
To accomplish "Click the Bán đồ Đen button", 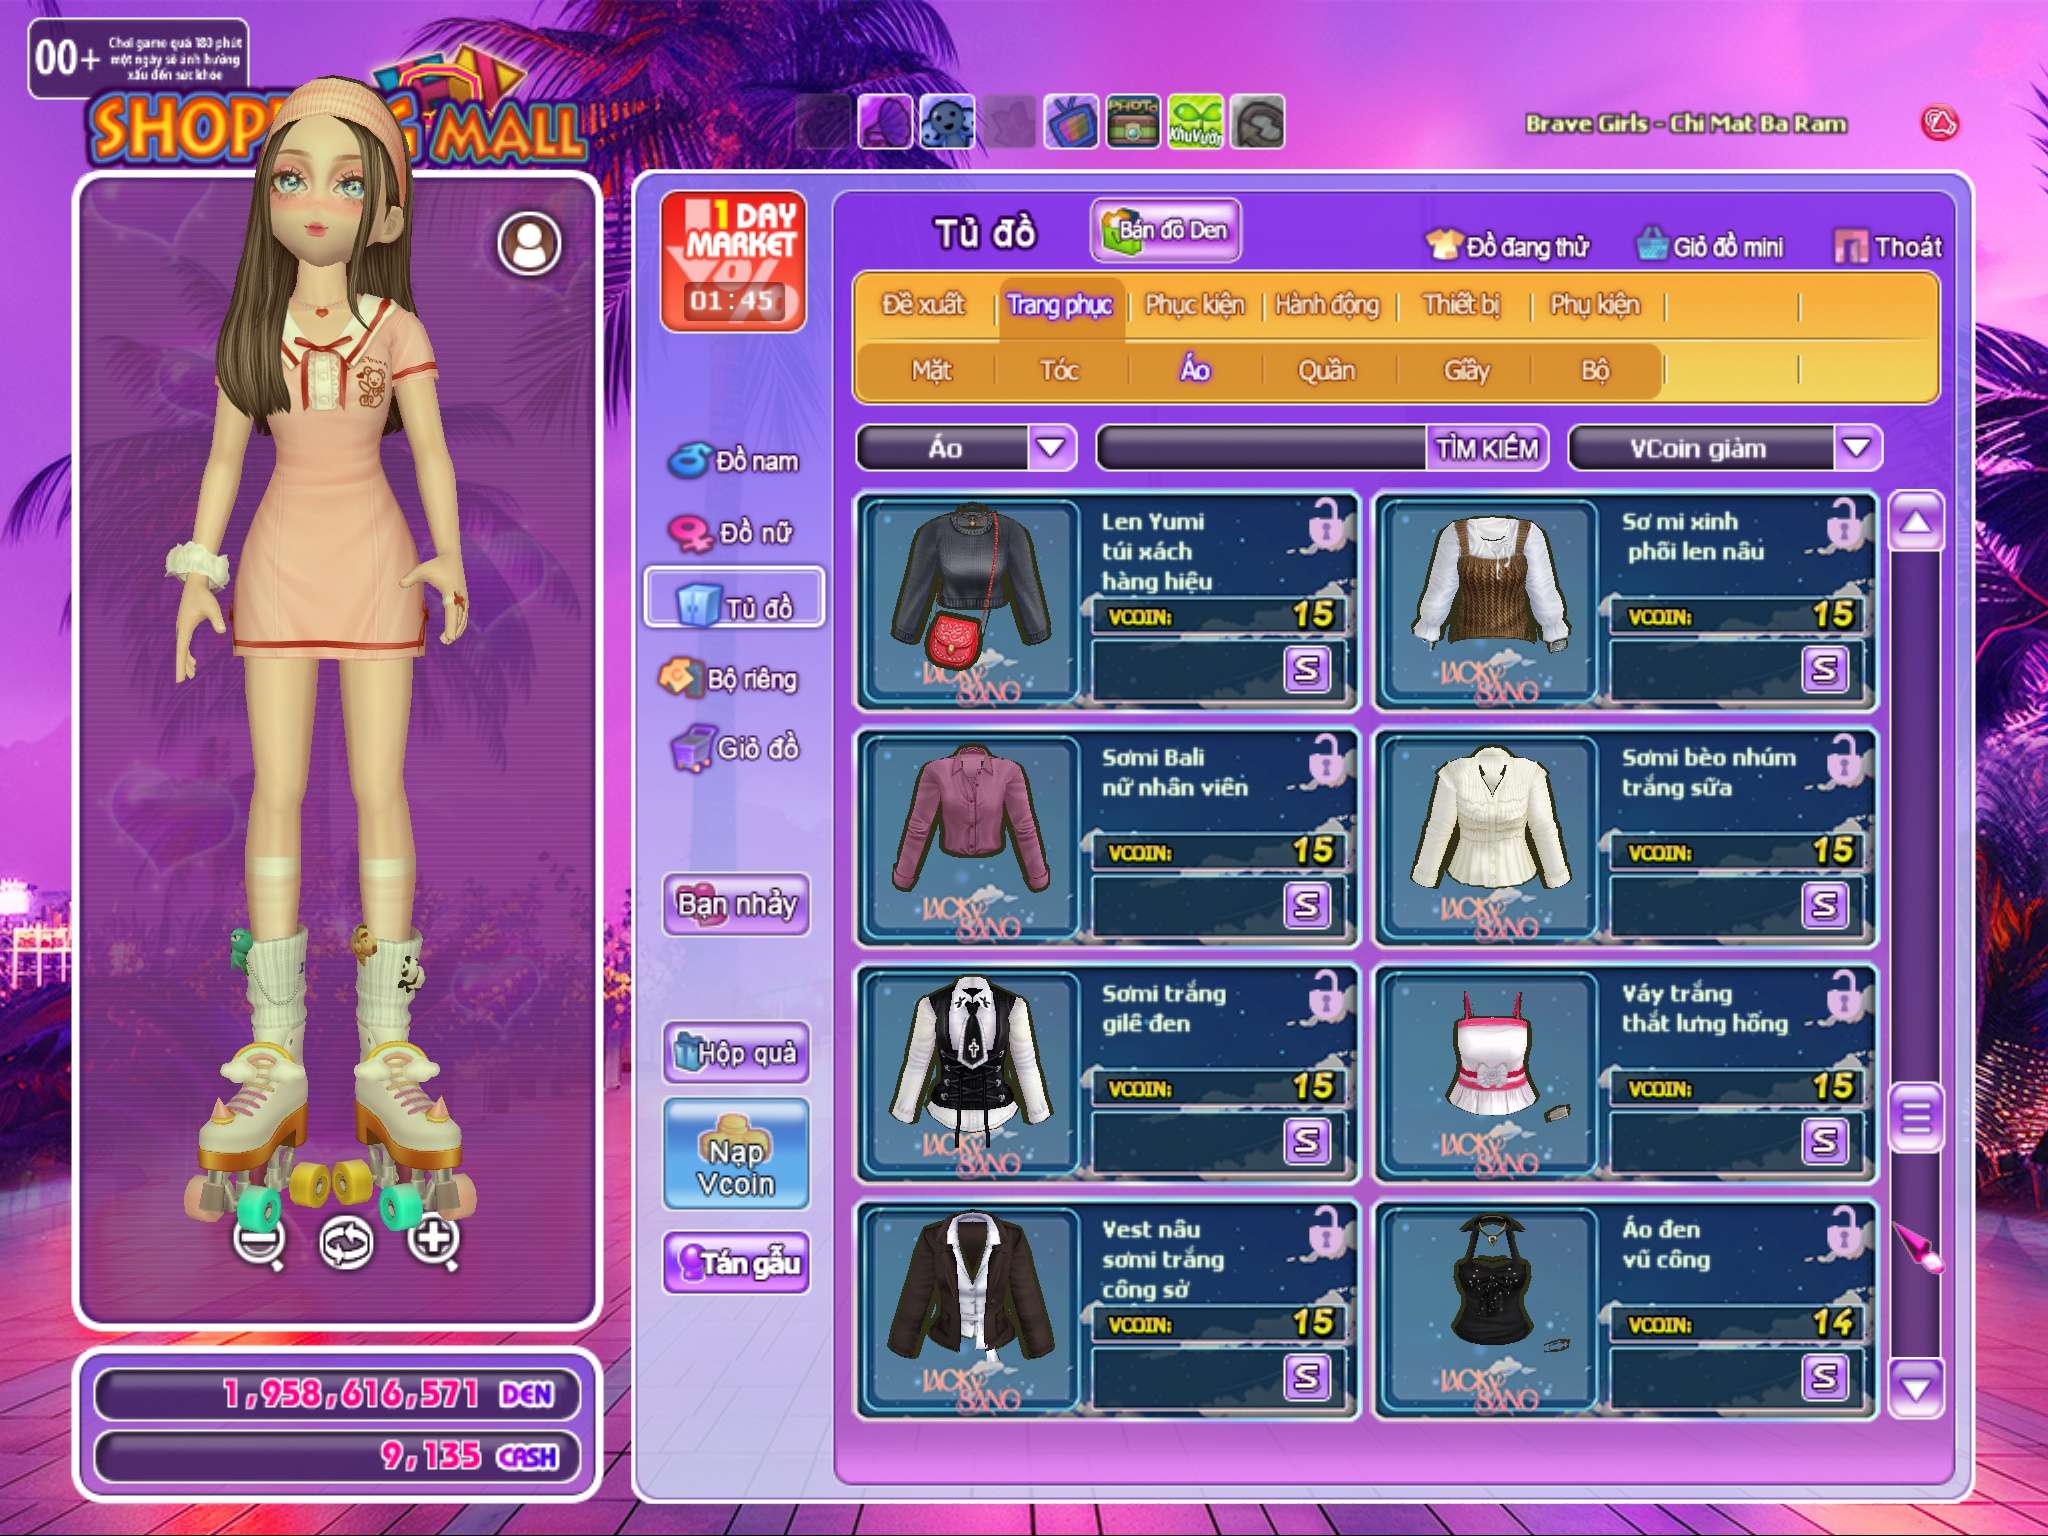I will (1166, 231).
